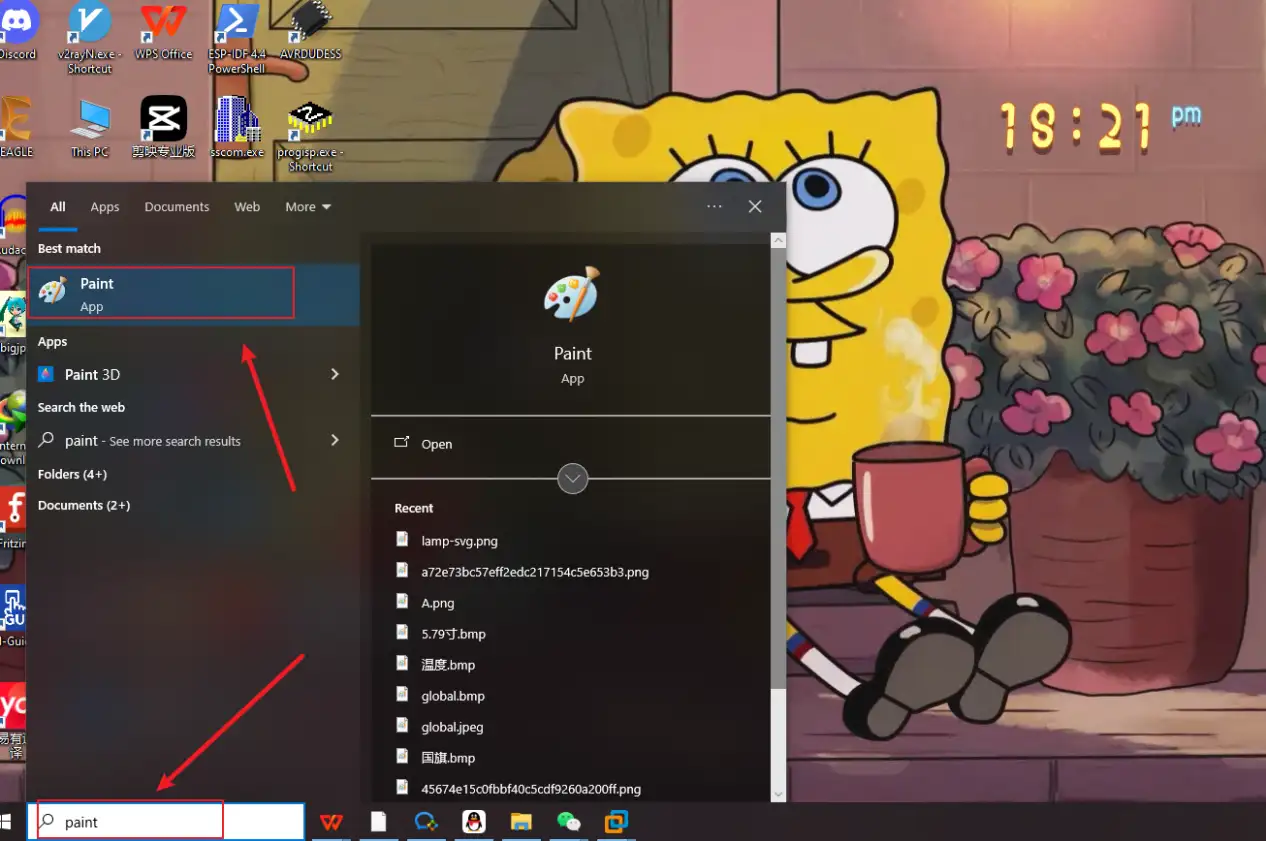The width and height of the screenshot is (1266, 841).
Task: Click the Paint 3D app icon
Action: point(46,374)
